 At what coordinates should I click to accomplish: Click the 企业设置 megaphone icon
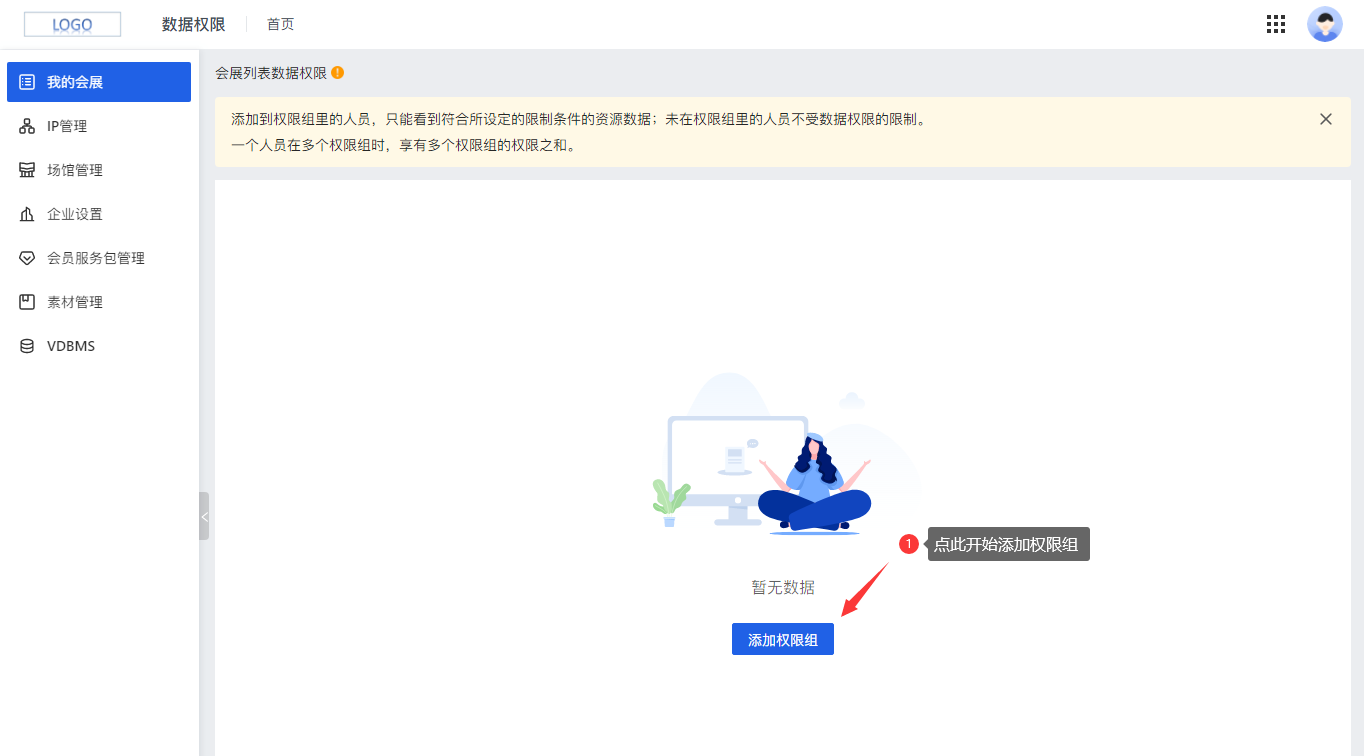coord(27,213)
